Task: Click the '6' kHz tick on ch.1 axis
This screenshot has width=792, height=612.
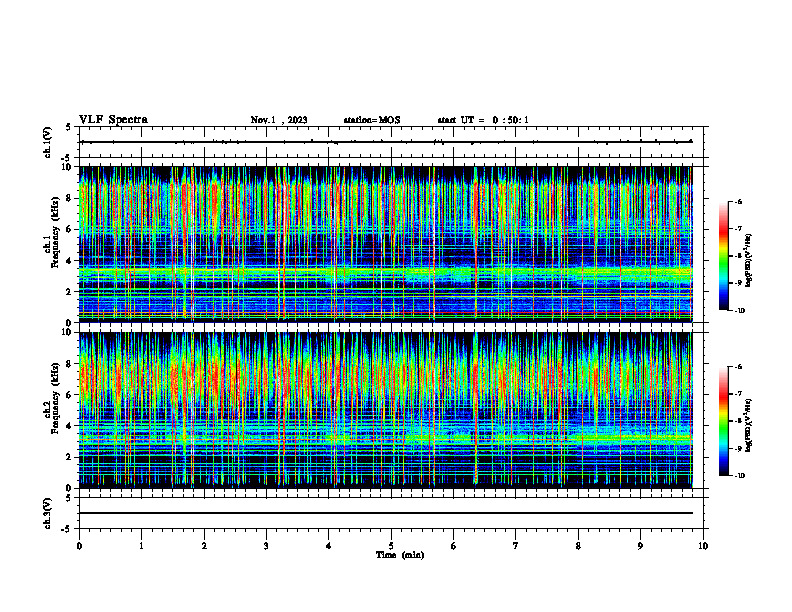Action: 70,229
